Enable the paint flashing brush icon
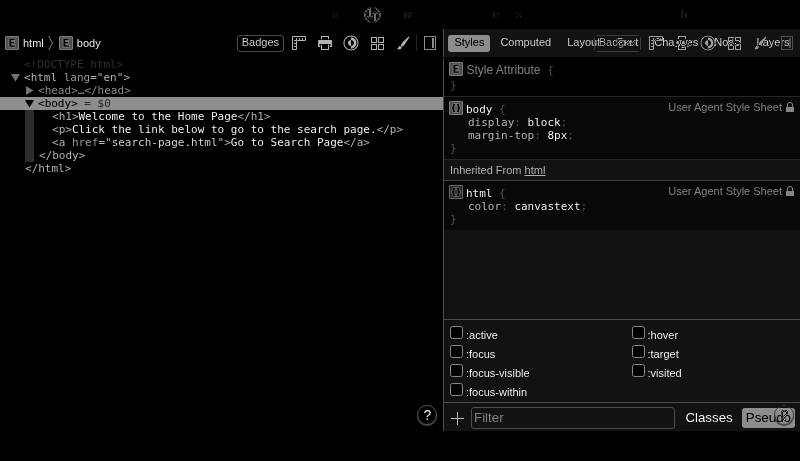 403,43
